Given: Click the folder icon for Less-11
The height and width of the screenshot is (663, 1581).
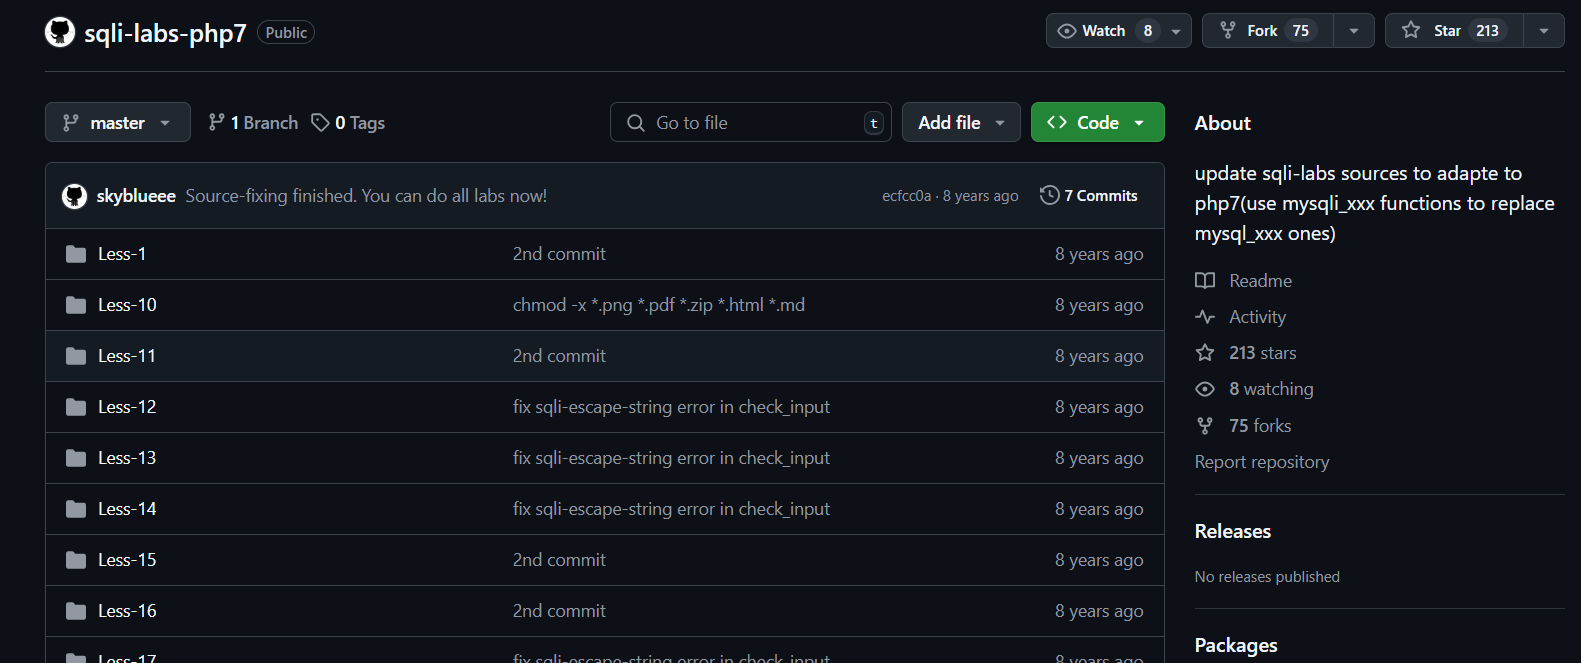Looking at the screenshot, I should [76, 356].
